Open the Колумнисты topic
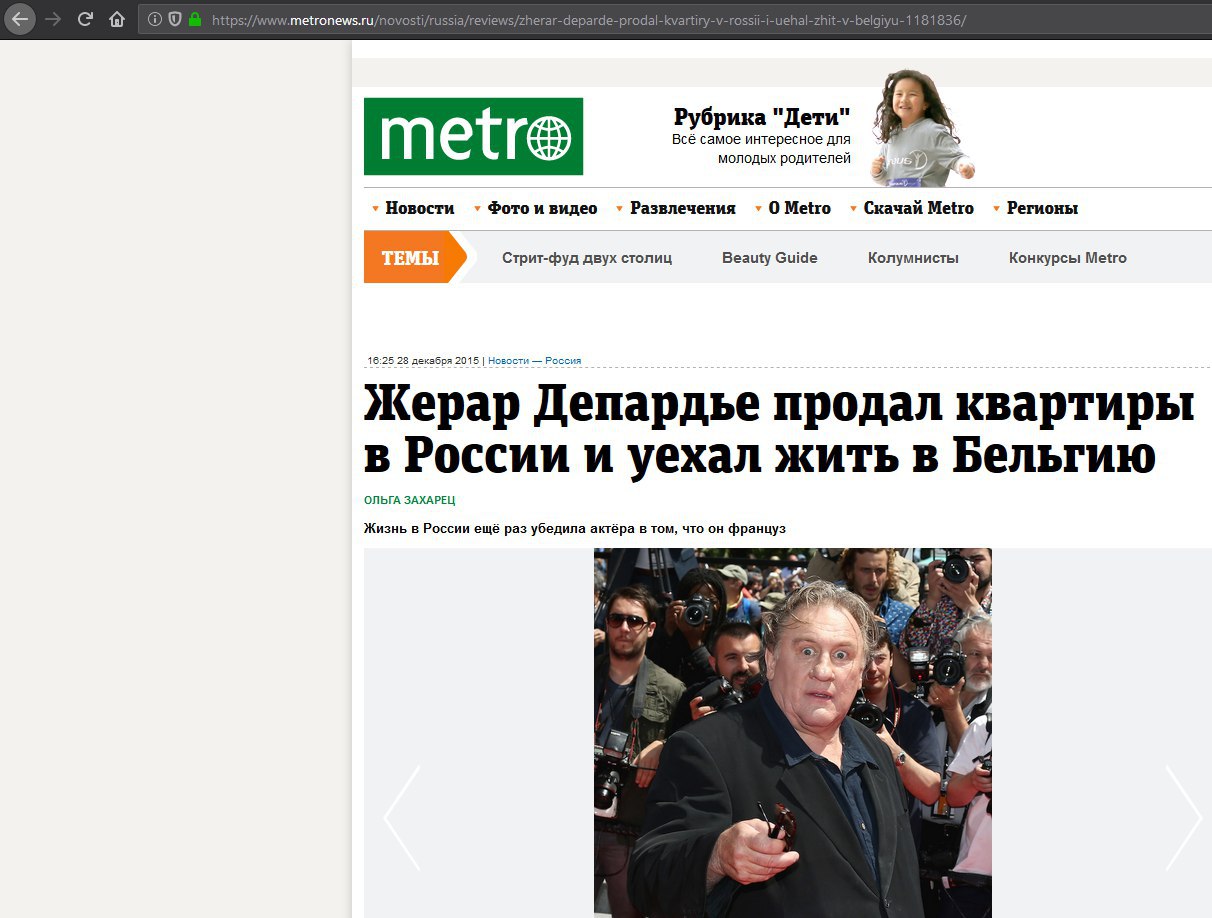 pos(913,258)
